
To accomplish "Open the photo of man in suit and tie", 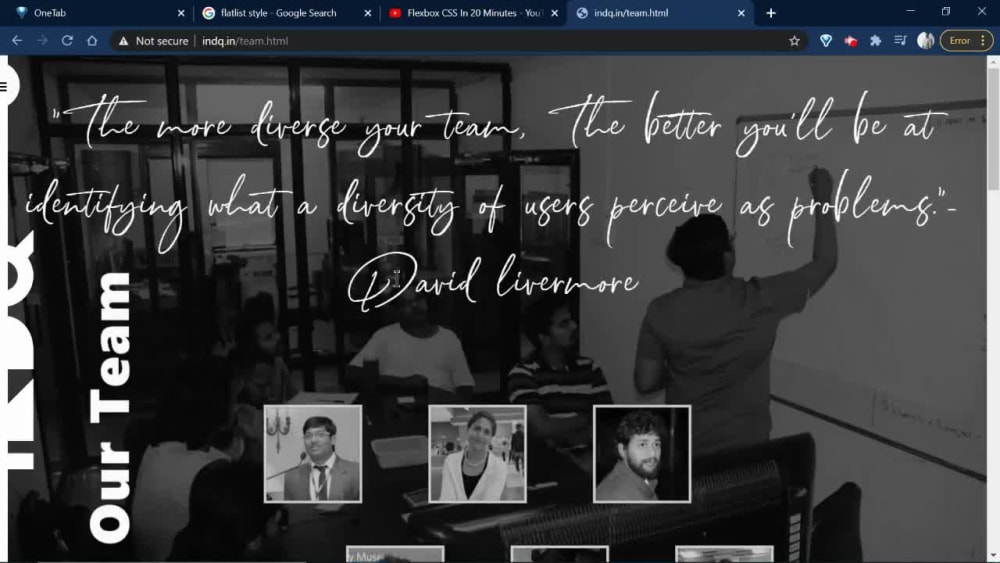I will click(312, 453).
